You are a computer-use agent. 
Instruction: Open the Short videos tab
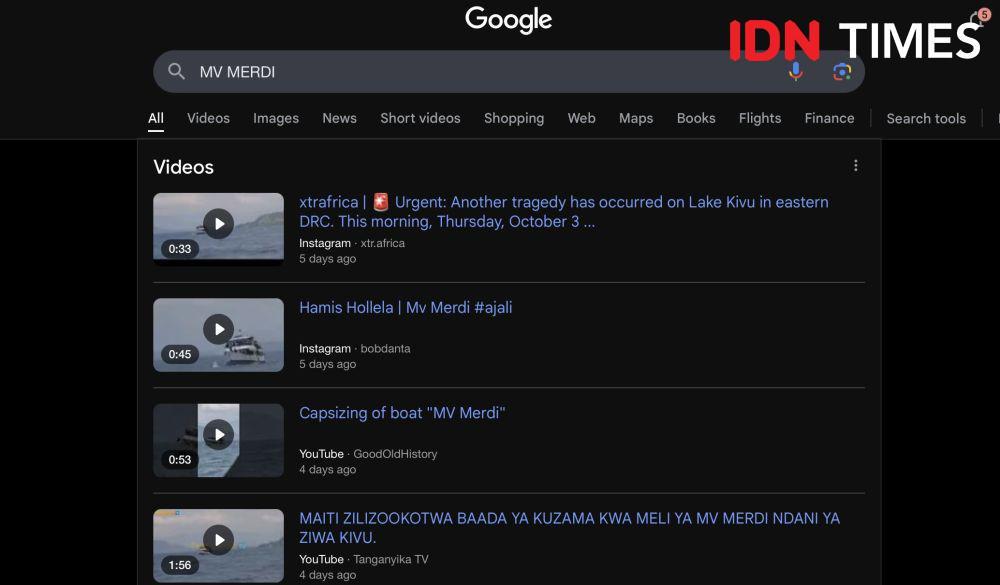(420, 118)
